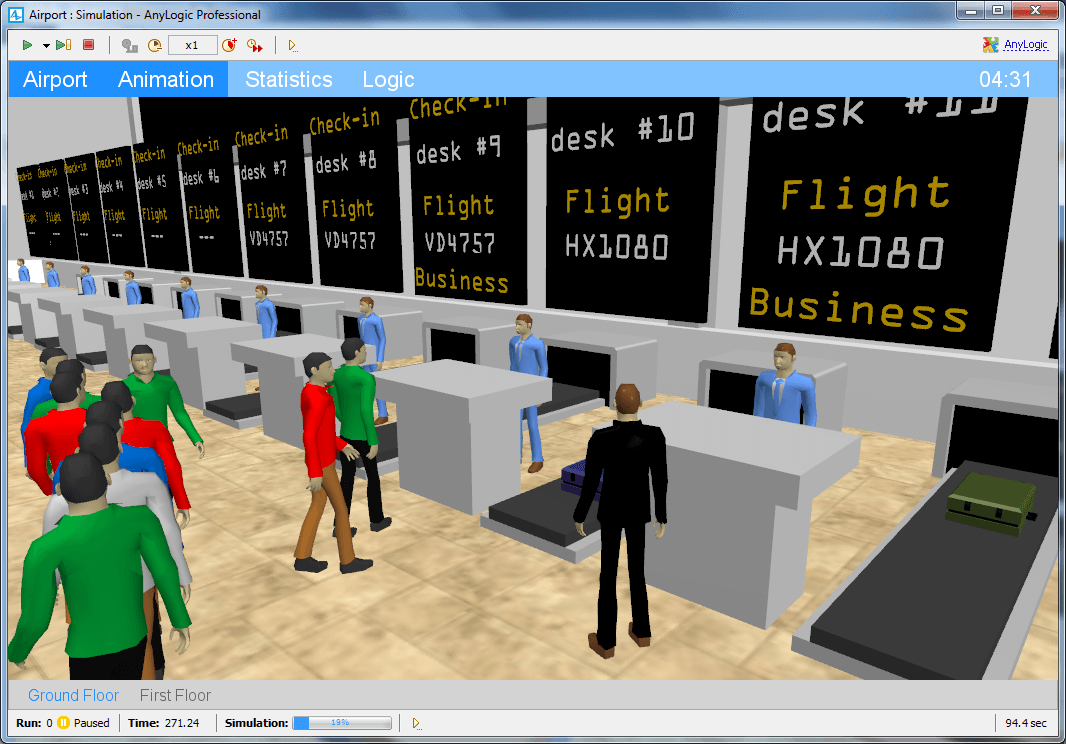
Task: Open the AnyLogic link
Action: 1025,45
